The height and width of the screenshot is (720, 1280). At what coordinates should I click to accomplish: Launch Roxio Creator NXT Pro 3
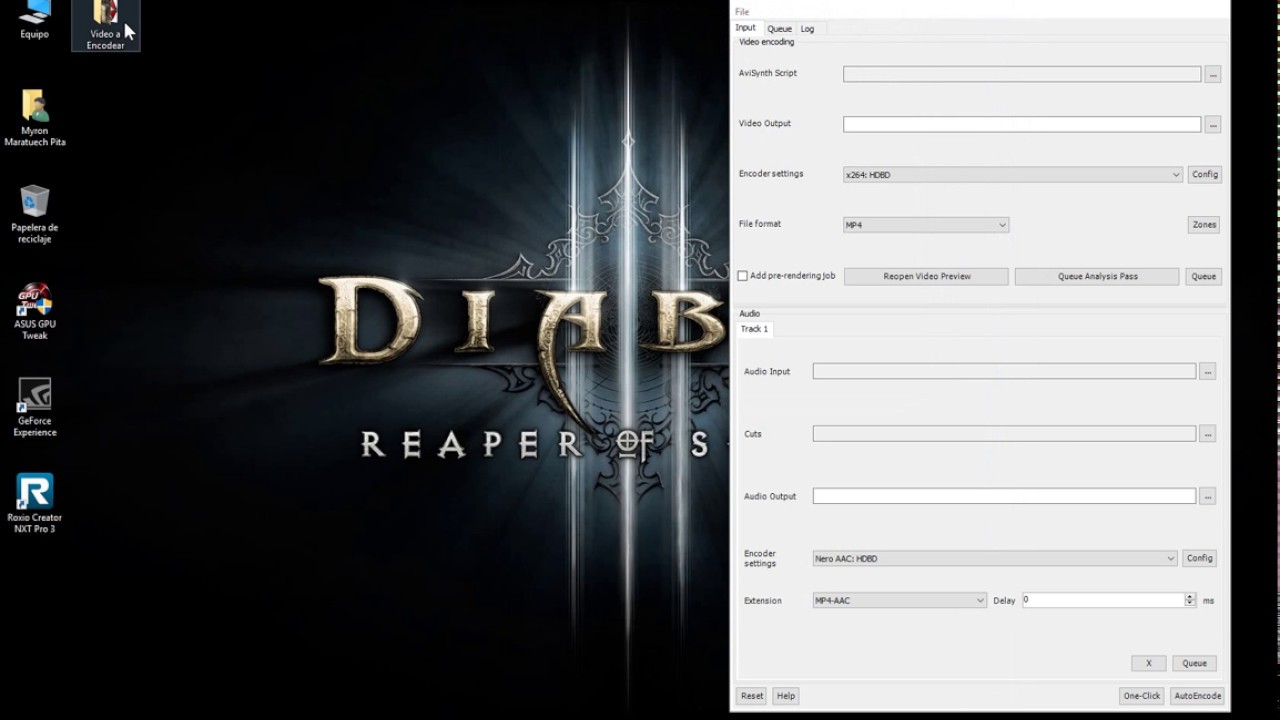coord(35,503)
